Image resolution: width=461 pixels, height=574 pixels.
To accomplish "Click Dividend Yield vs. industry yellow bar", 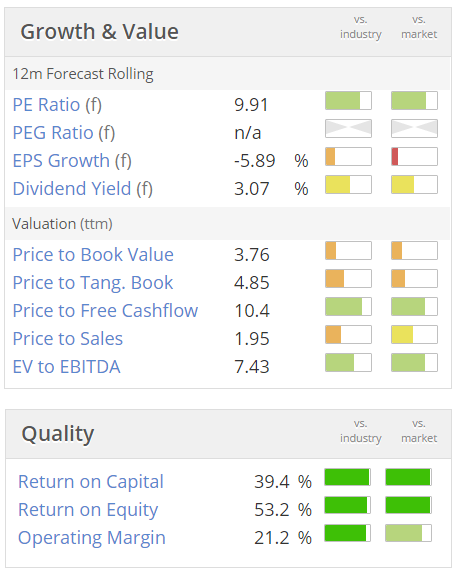I will tap(348, 184).
